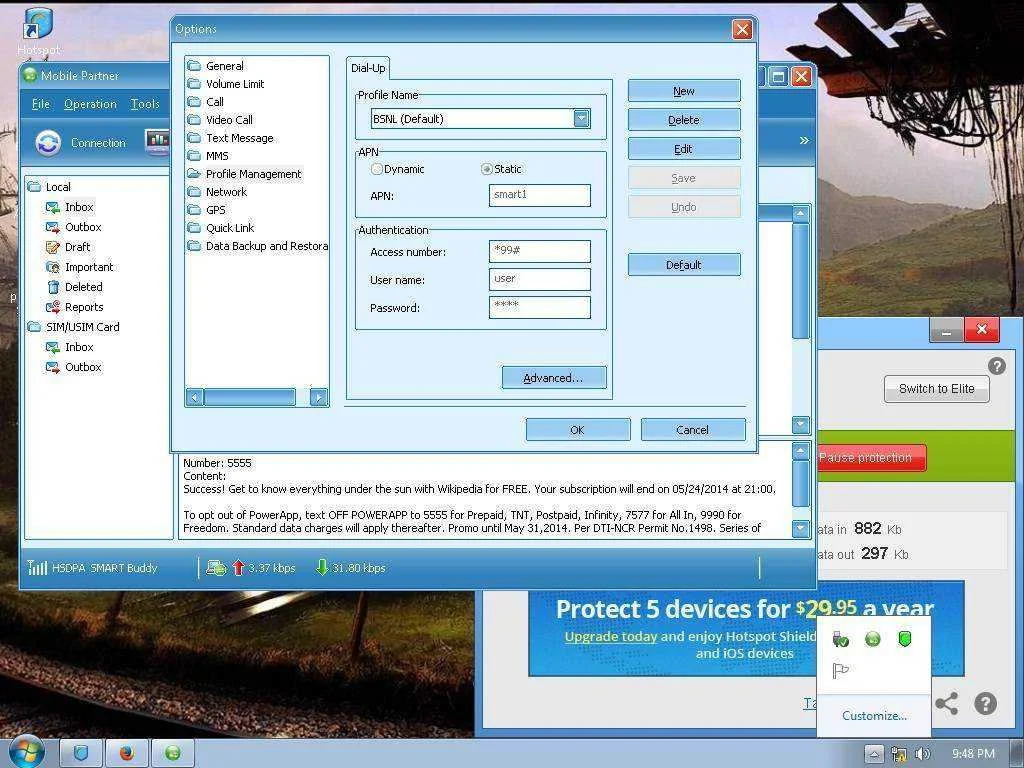Image resolution: width=1024 pixels, height=768 pixels.
Task: Click the share icon in Hotspot Shield
Action: (946, 703)
